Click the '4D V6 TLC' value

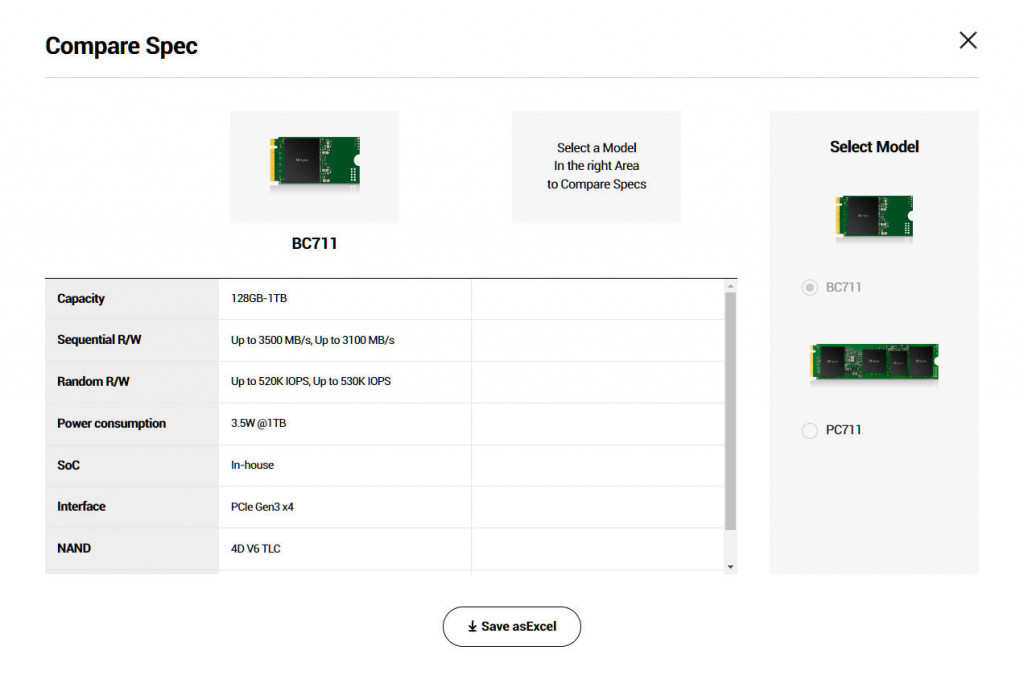tap(255, 548)
